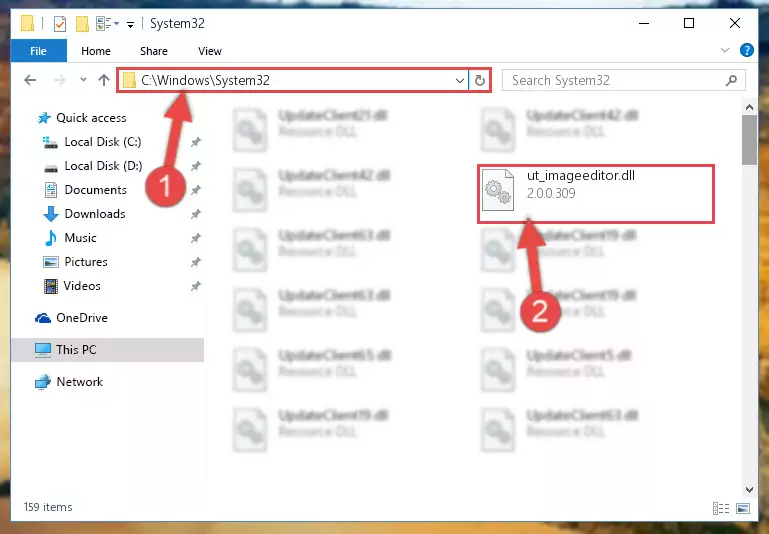Image resolution: width=769 pixels, height=534 pixels.
Task: Click the folder icon in address bar
Action: tap(129, 80)
